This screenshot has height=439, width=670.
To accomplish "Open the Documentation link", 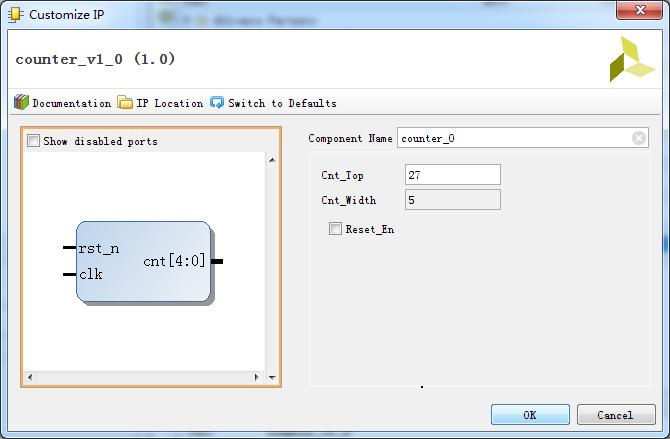I will 71,103.
